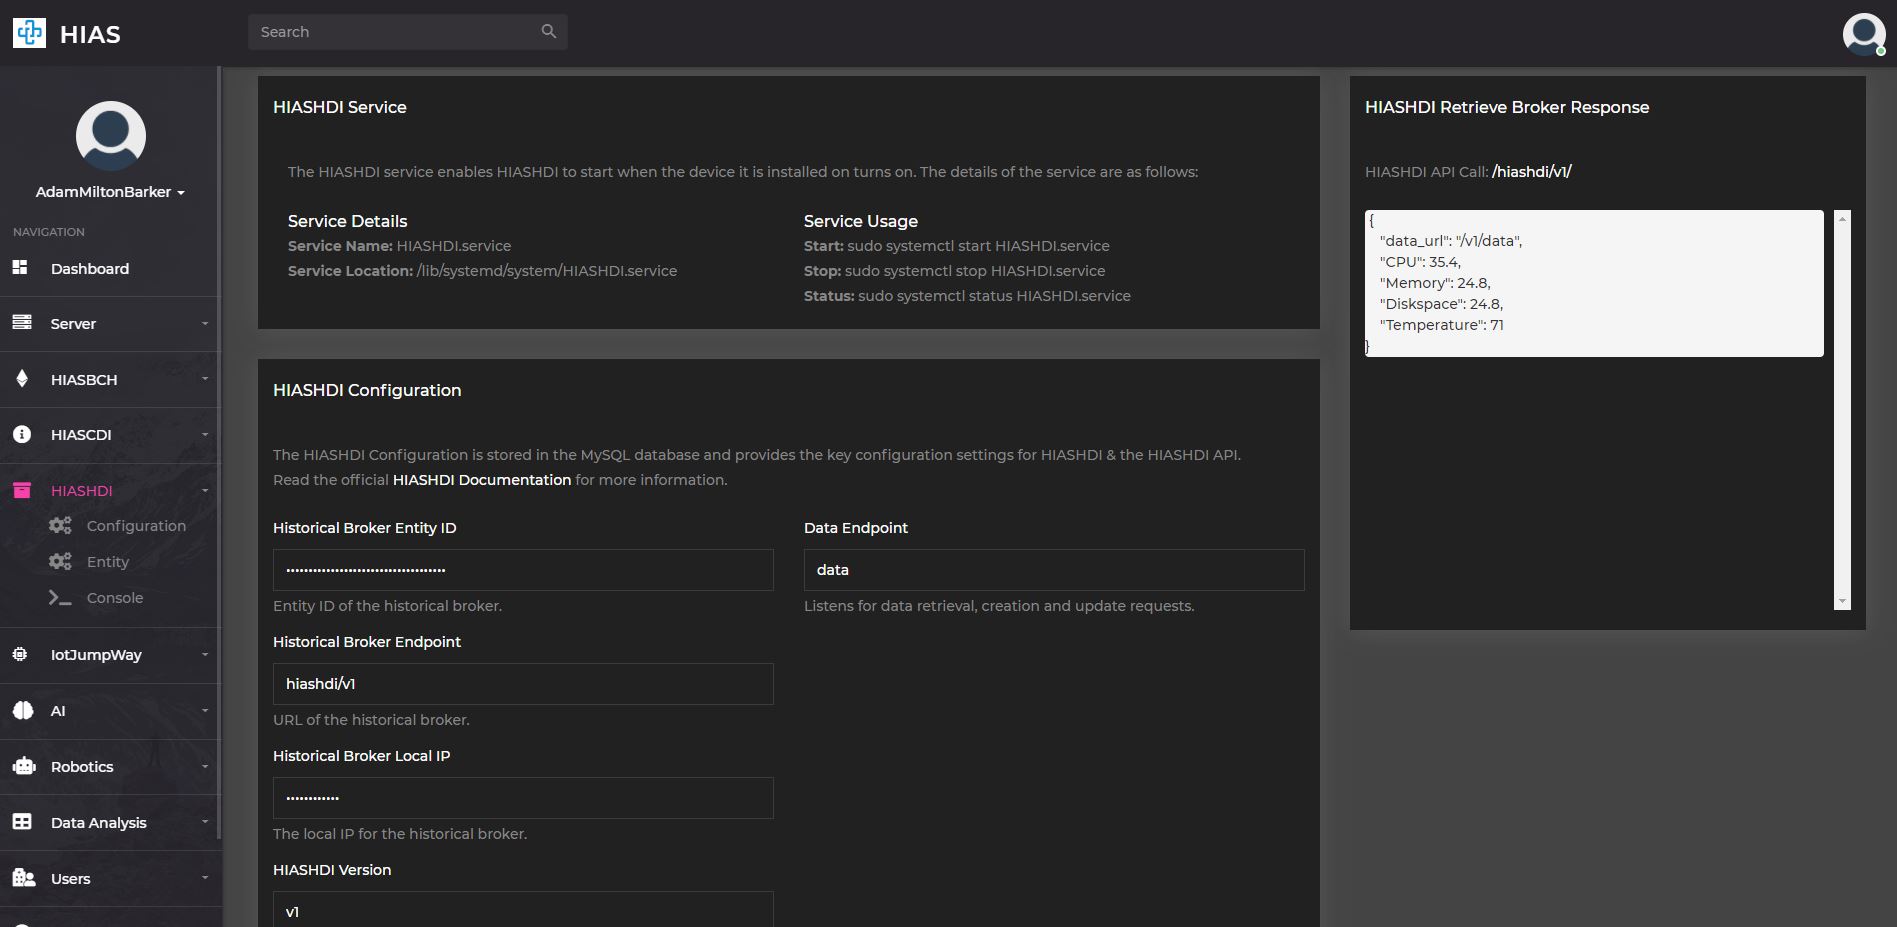Click the HIAS brand title

[90, 34]
